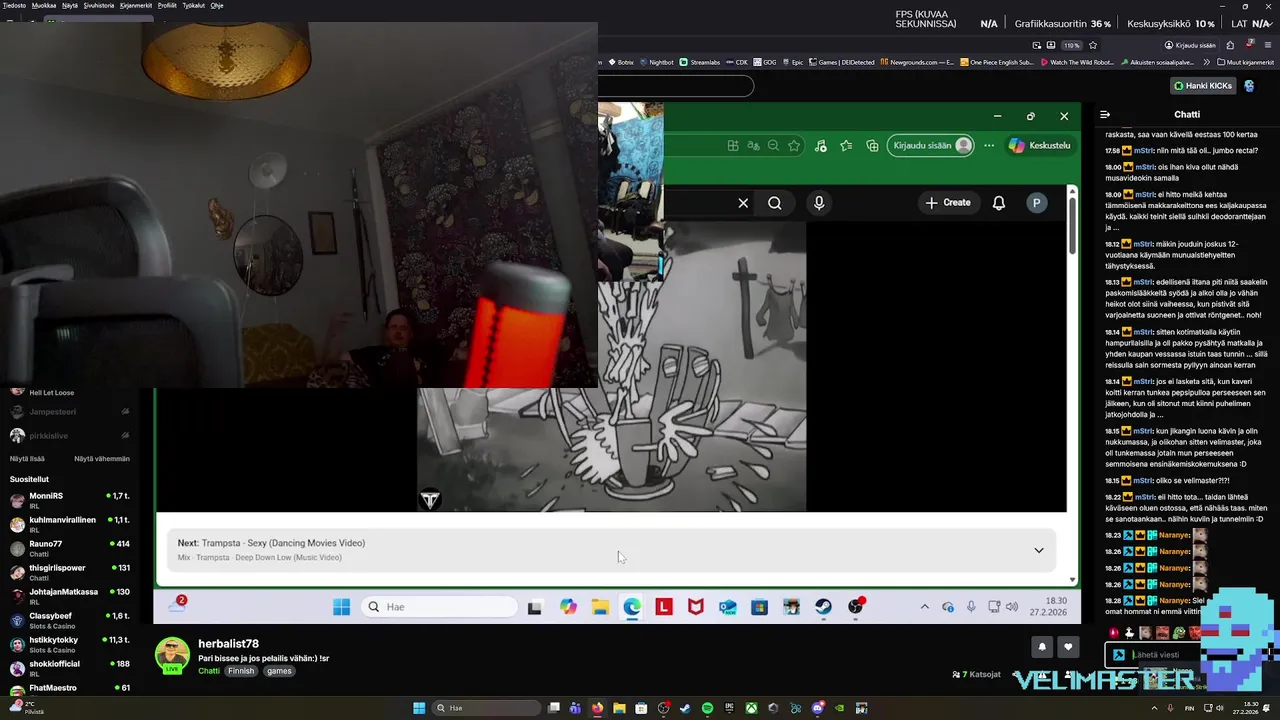Open Firefox hamburger application menu
This screenshot has width=1280, height=720.
click(x=1269, y=45)
